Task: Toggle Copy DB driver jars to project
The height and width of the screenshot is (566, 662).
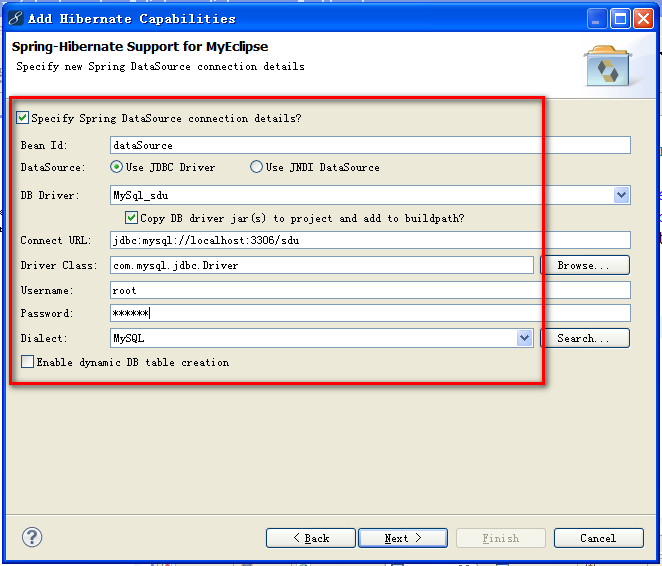Action: click(x=131, y=218)
